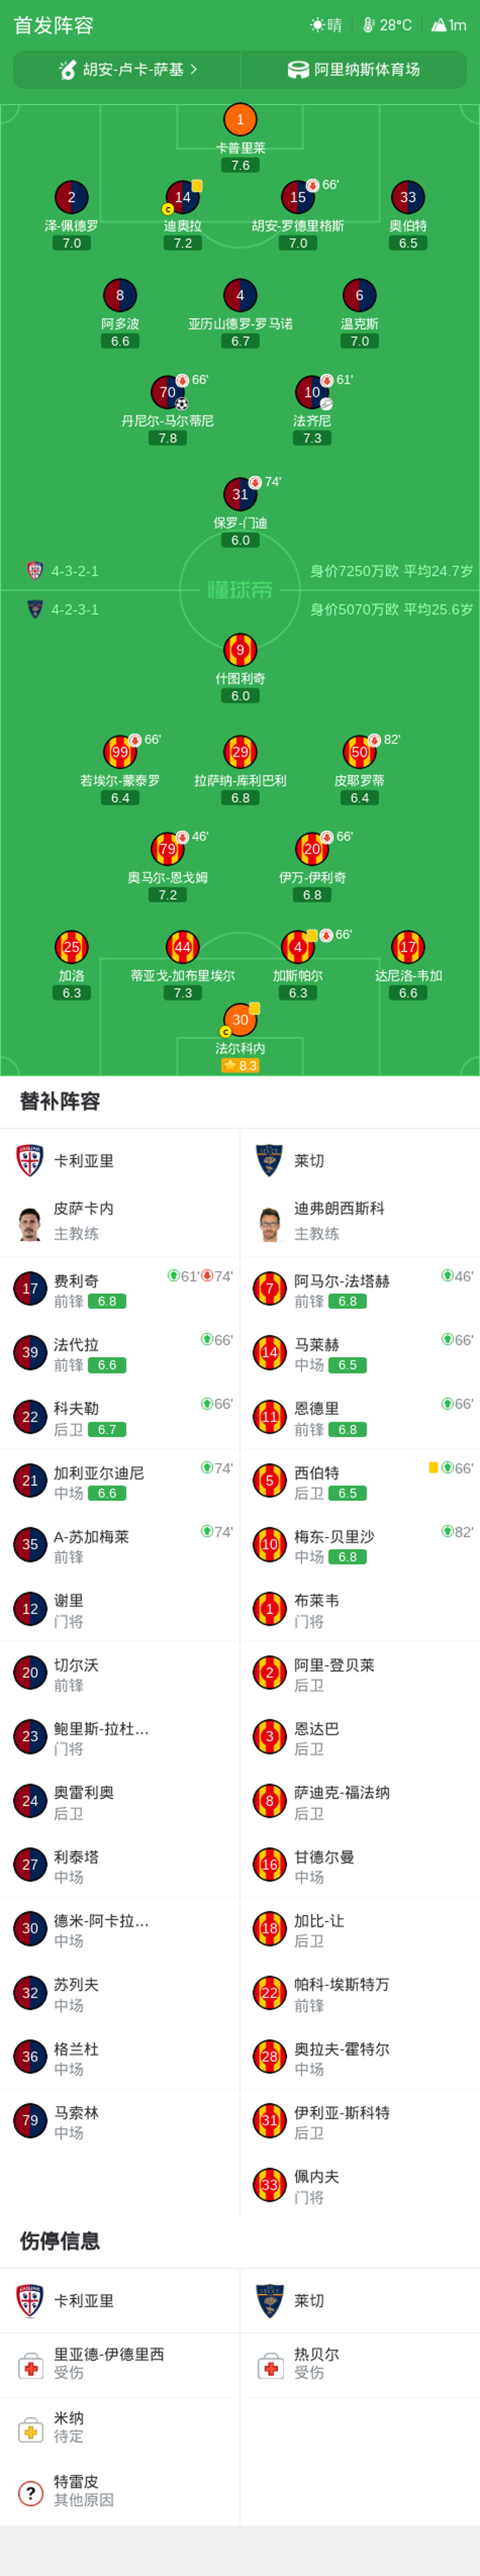Viewport: 480px width, 2576px height.
Task: Tap the Cagliari crest beside 4-3-2-1
Action: click(35, 571)
